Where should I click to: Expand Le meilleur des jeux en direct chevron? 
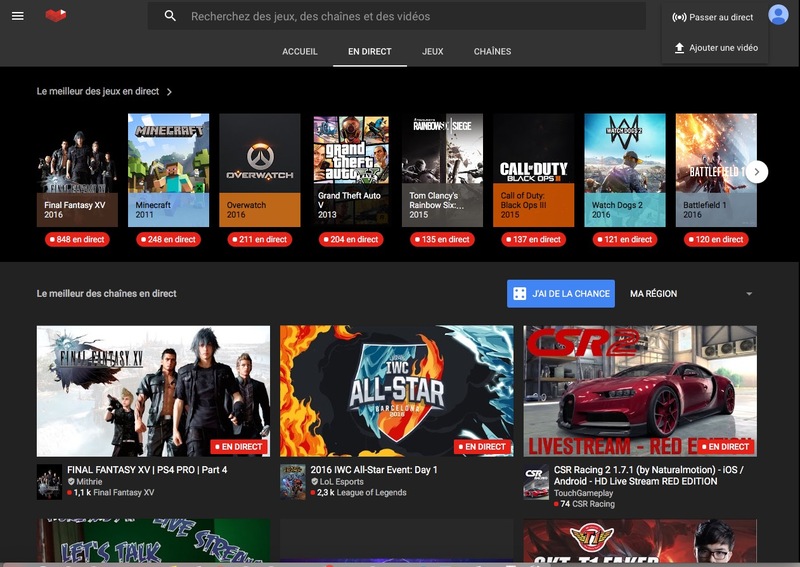pos(169,92)
